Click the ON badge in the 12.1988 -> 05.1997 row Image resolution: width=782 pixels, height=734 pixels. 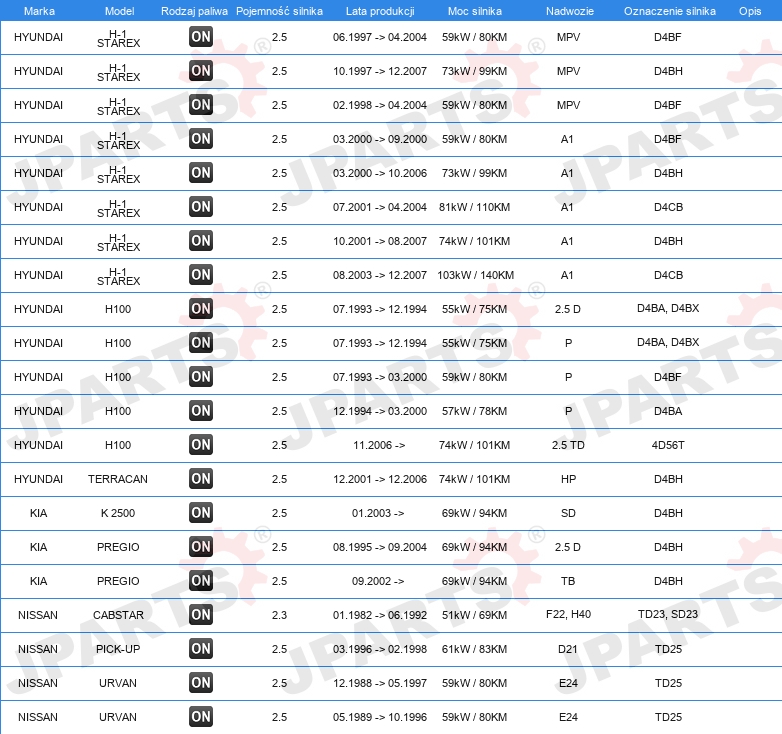point(201,683)
